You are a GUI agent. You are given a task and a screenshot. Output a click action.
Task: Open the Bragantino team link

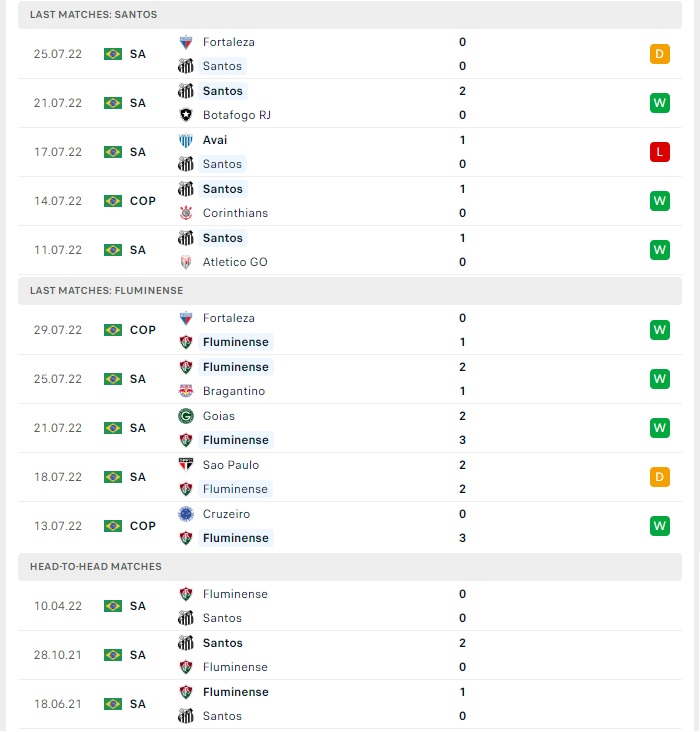pyautogui.click(x=233, y=391)
